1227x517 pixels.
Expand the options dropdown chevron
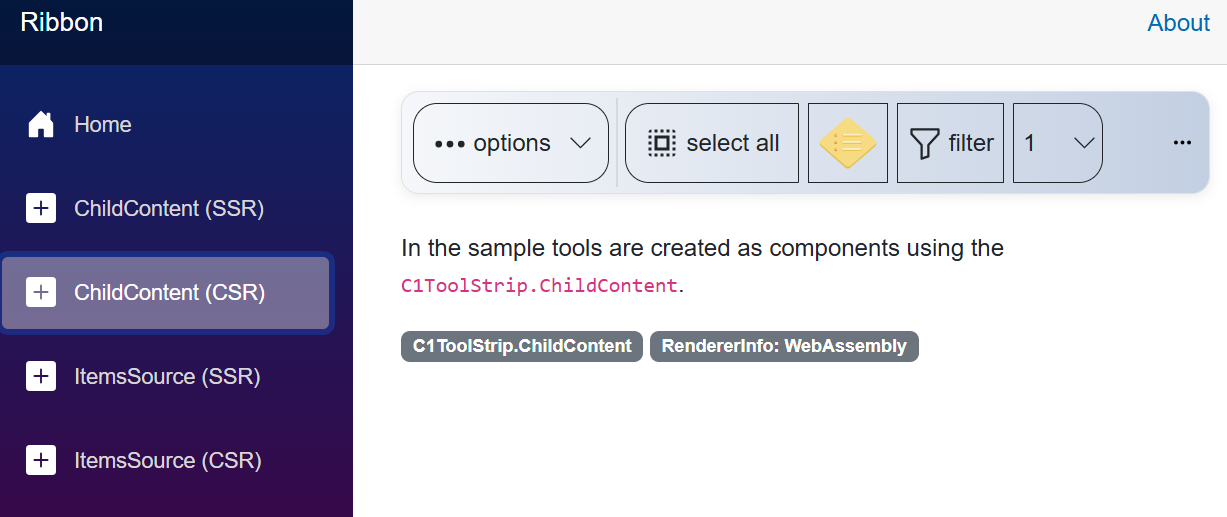coord(580,143)
